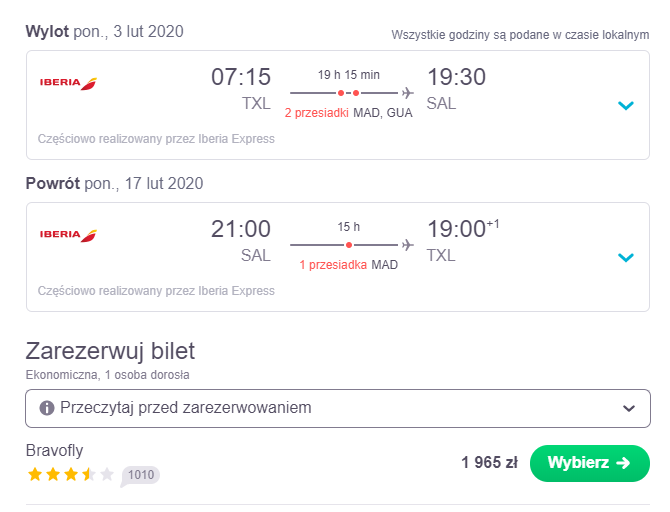Click the info icon beside Przeczytaj przed zarezerwowaniem

[x=47, y=408]
